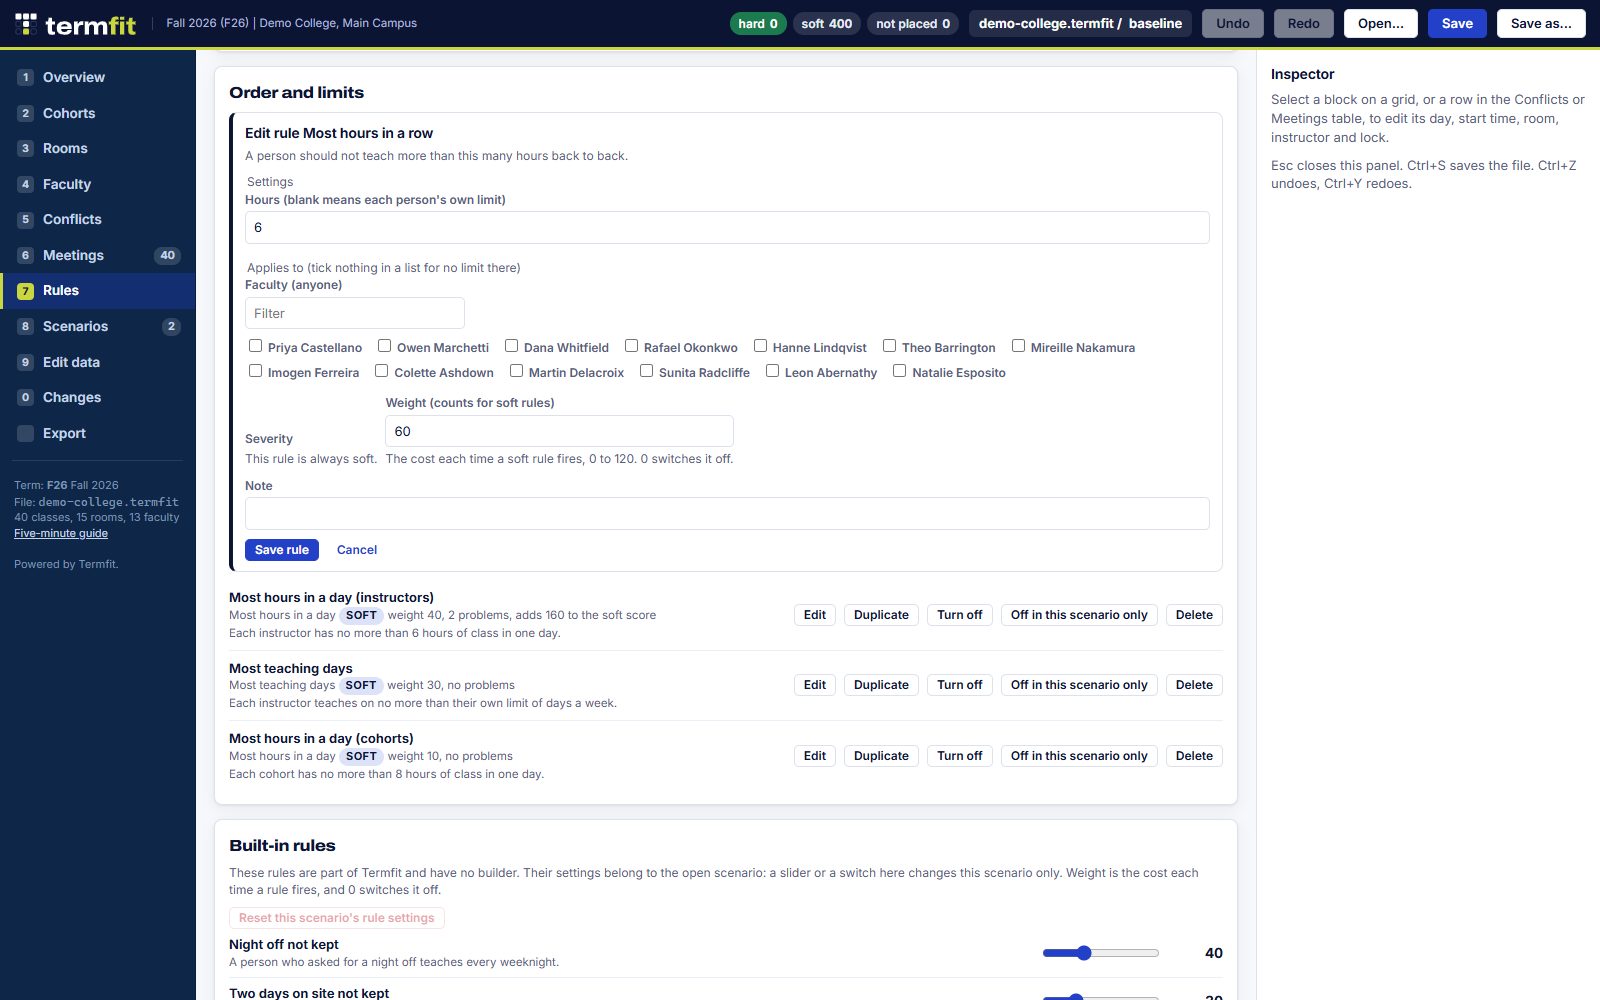1600x1000 pixels.
Task: Open the Conflicts section
Action: coord(98,219)
